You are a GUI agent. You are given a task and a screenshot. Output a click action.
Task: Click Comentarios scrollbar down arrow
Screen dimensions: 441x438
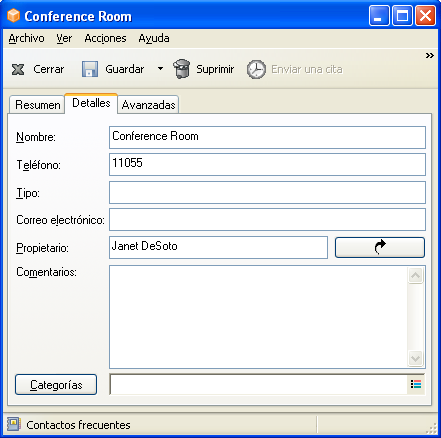point(416,359)
